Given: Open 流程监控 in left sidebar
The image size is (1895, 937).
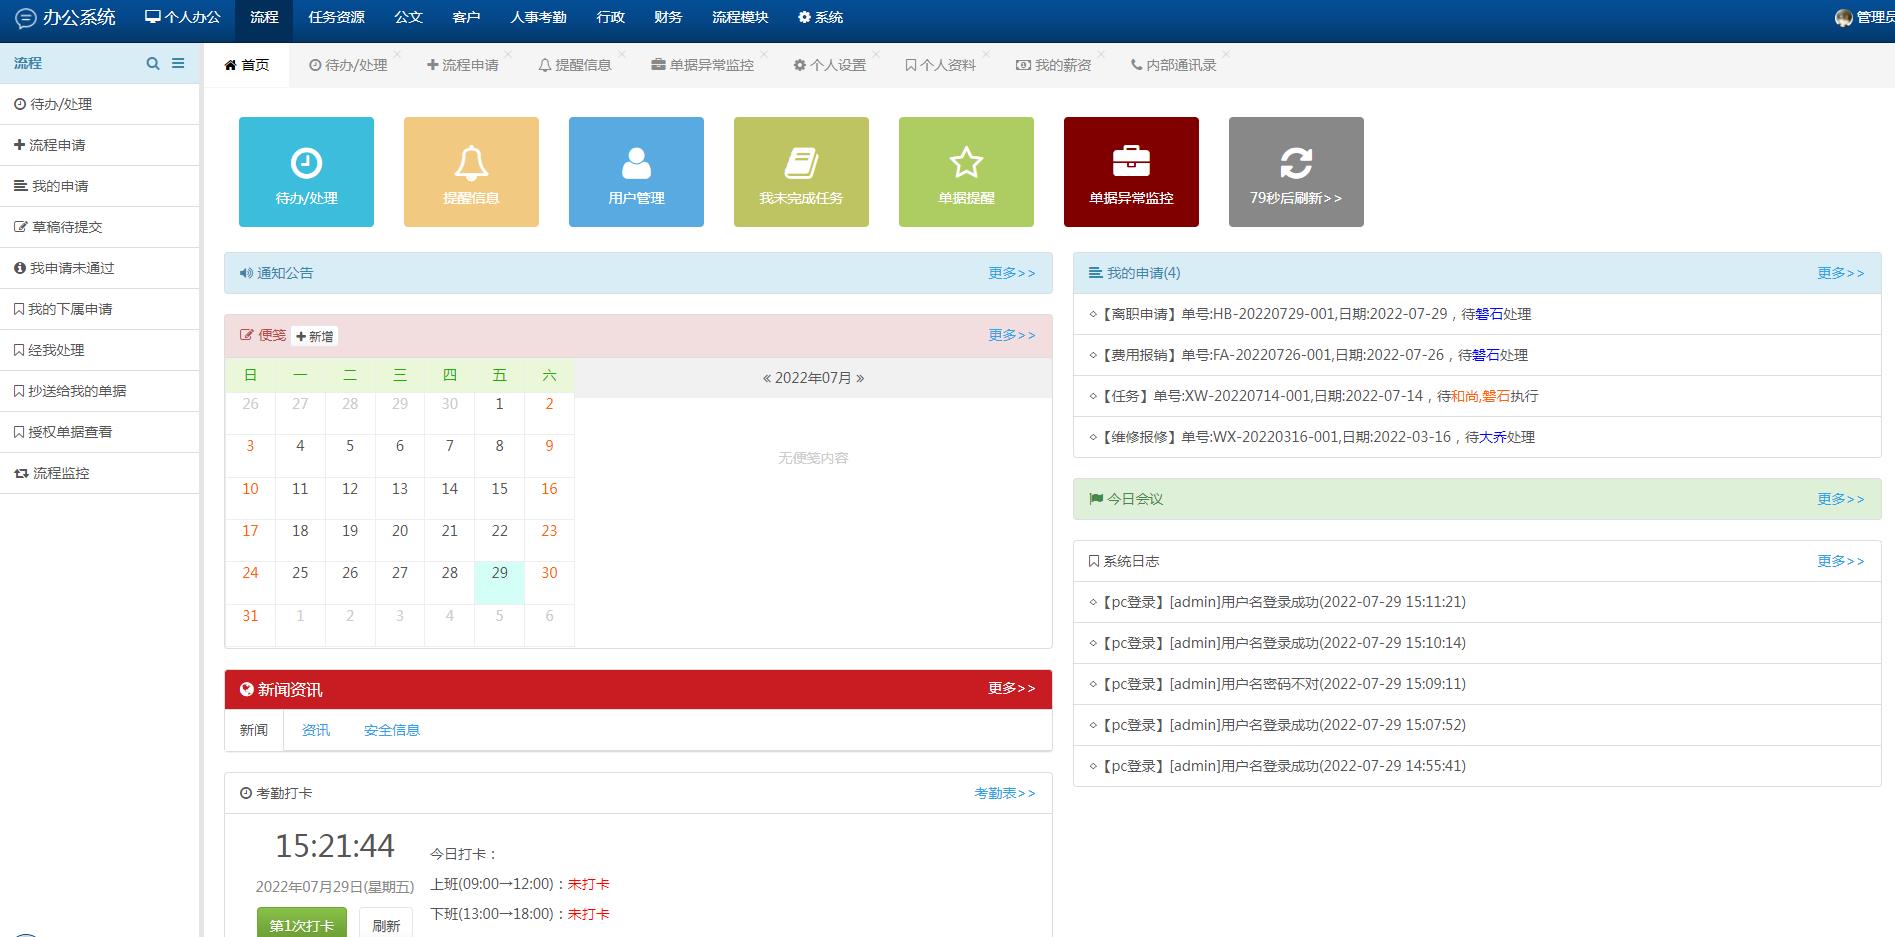Looking at the screenshot, I should tap(61, 473).
